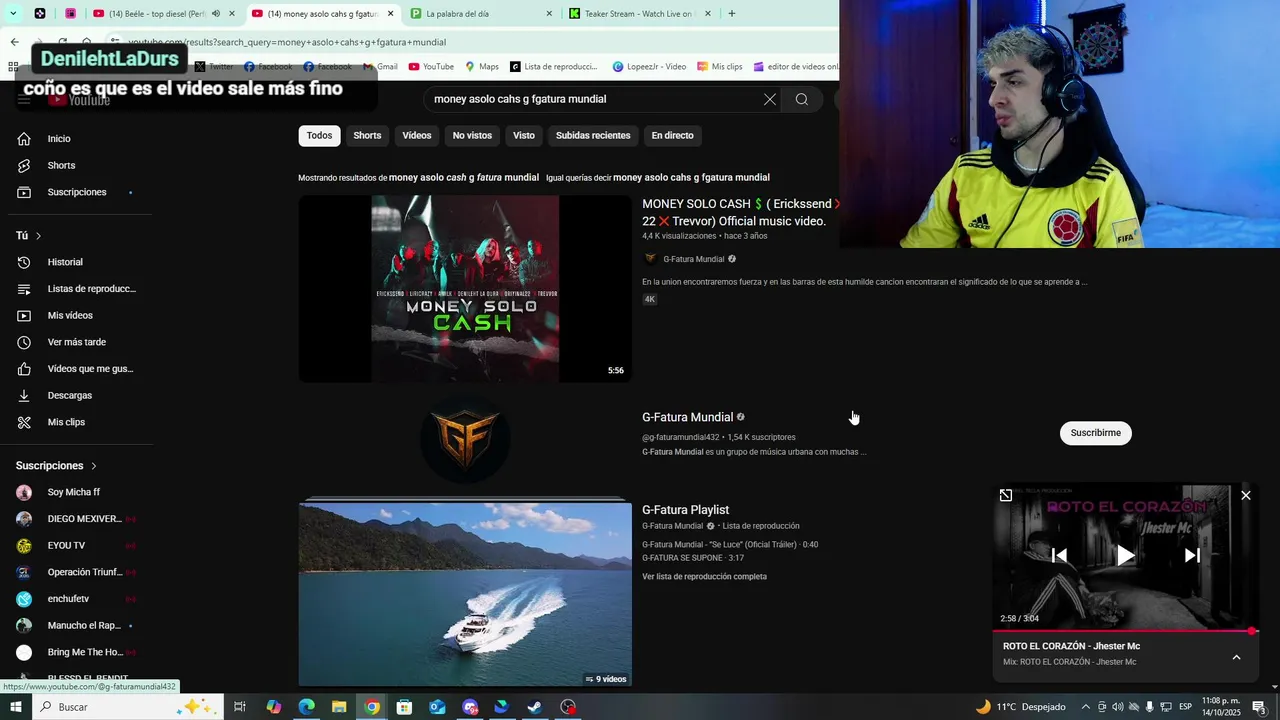Viewport: 1280px width, 720px height.
Task: Show hidden system tray icons
Action: [1086, 707]
